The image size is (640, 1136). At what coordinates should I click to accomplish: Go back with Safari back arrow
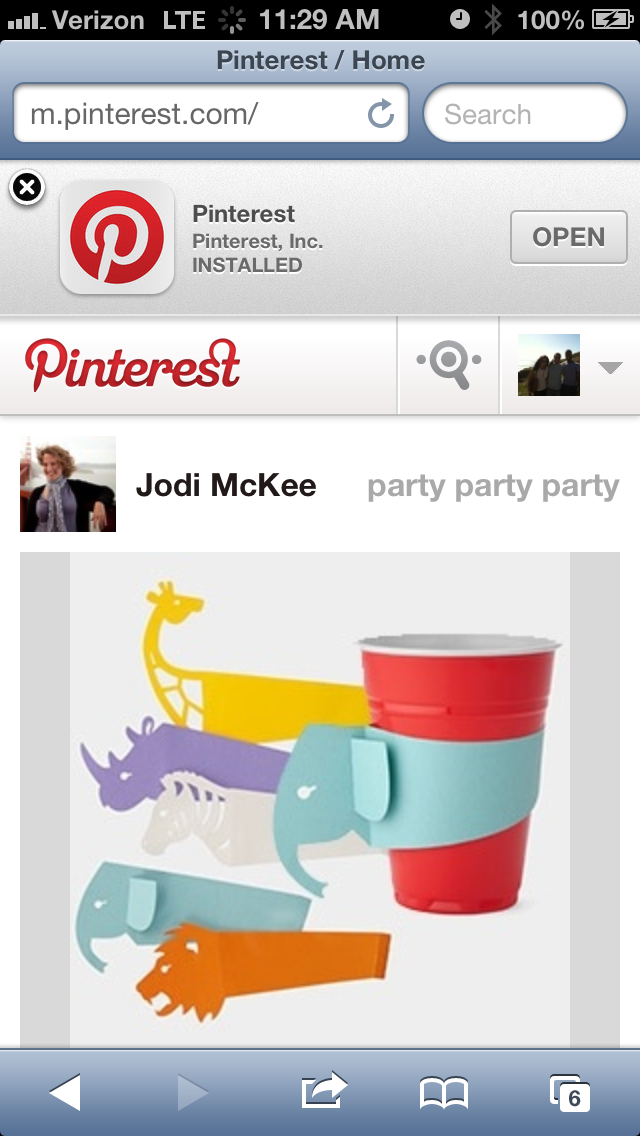click(65, 1093)
